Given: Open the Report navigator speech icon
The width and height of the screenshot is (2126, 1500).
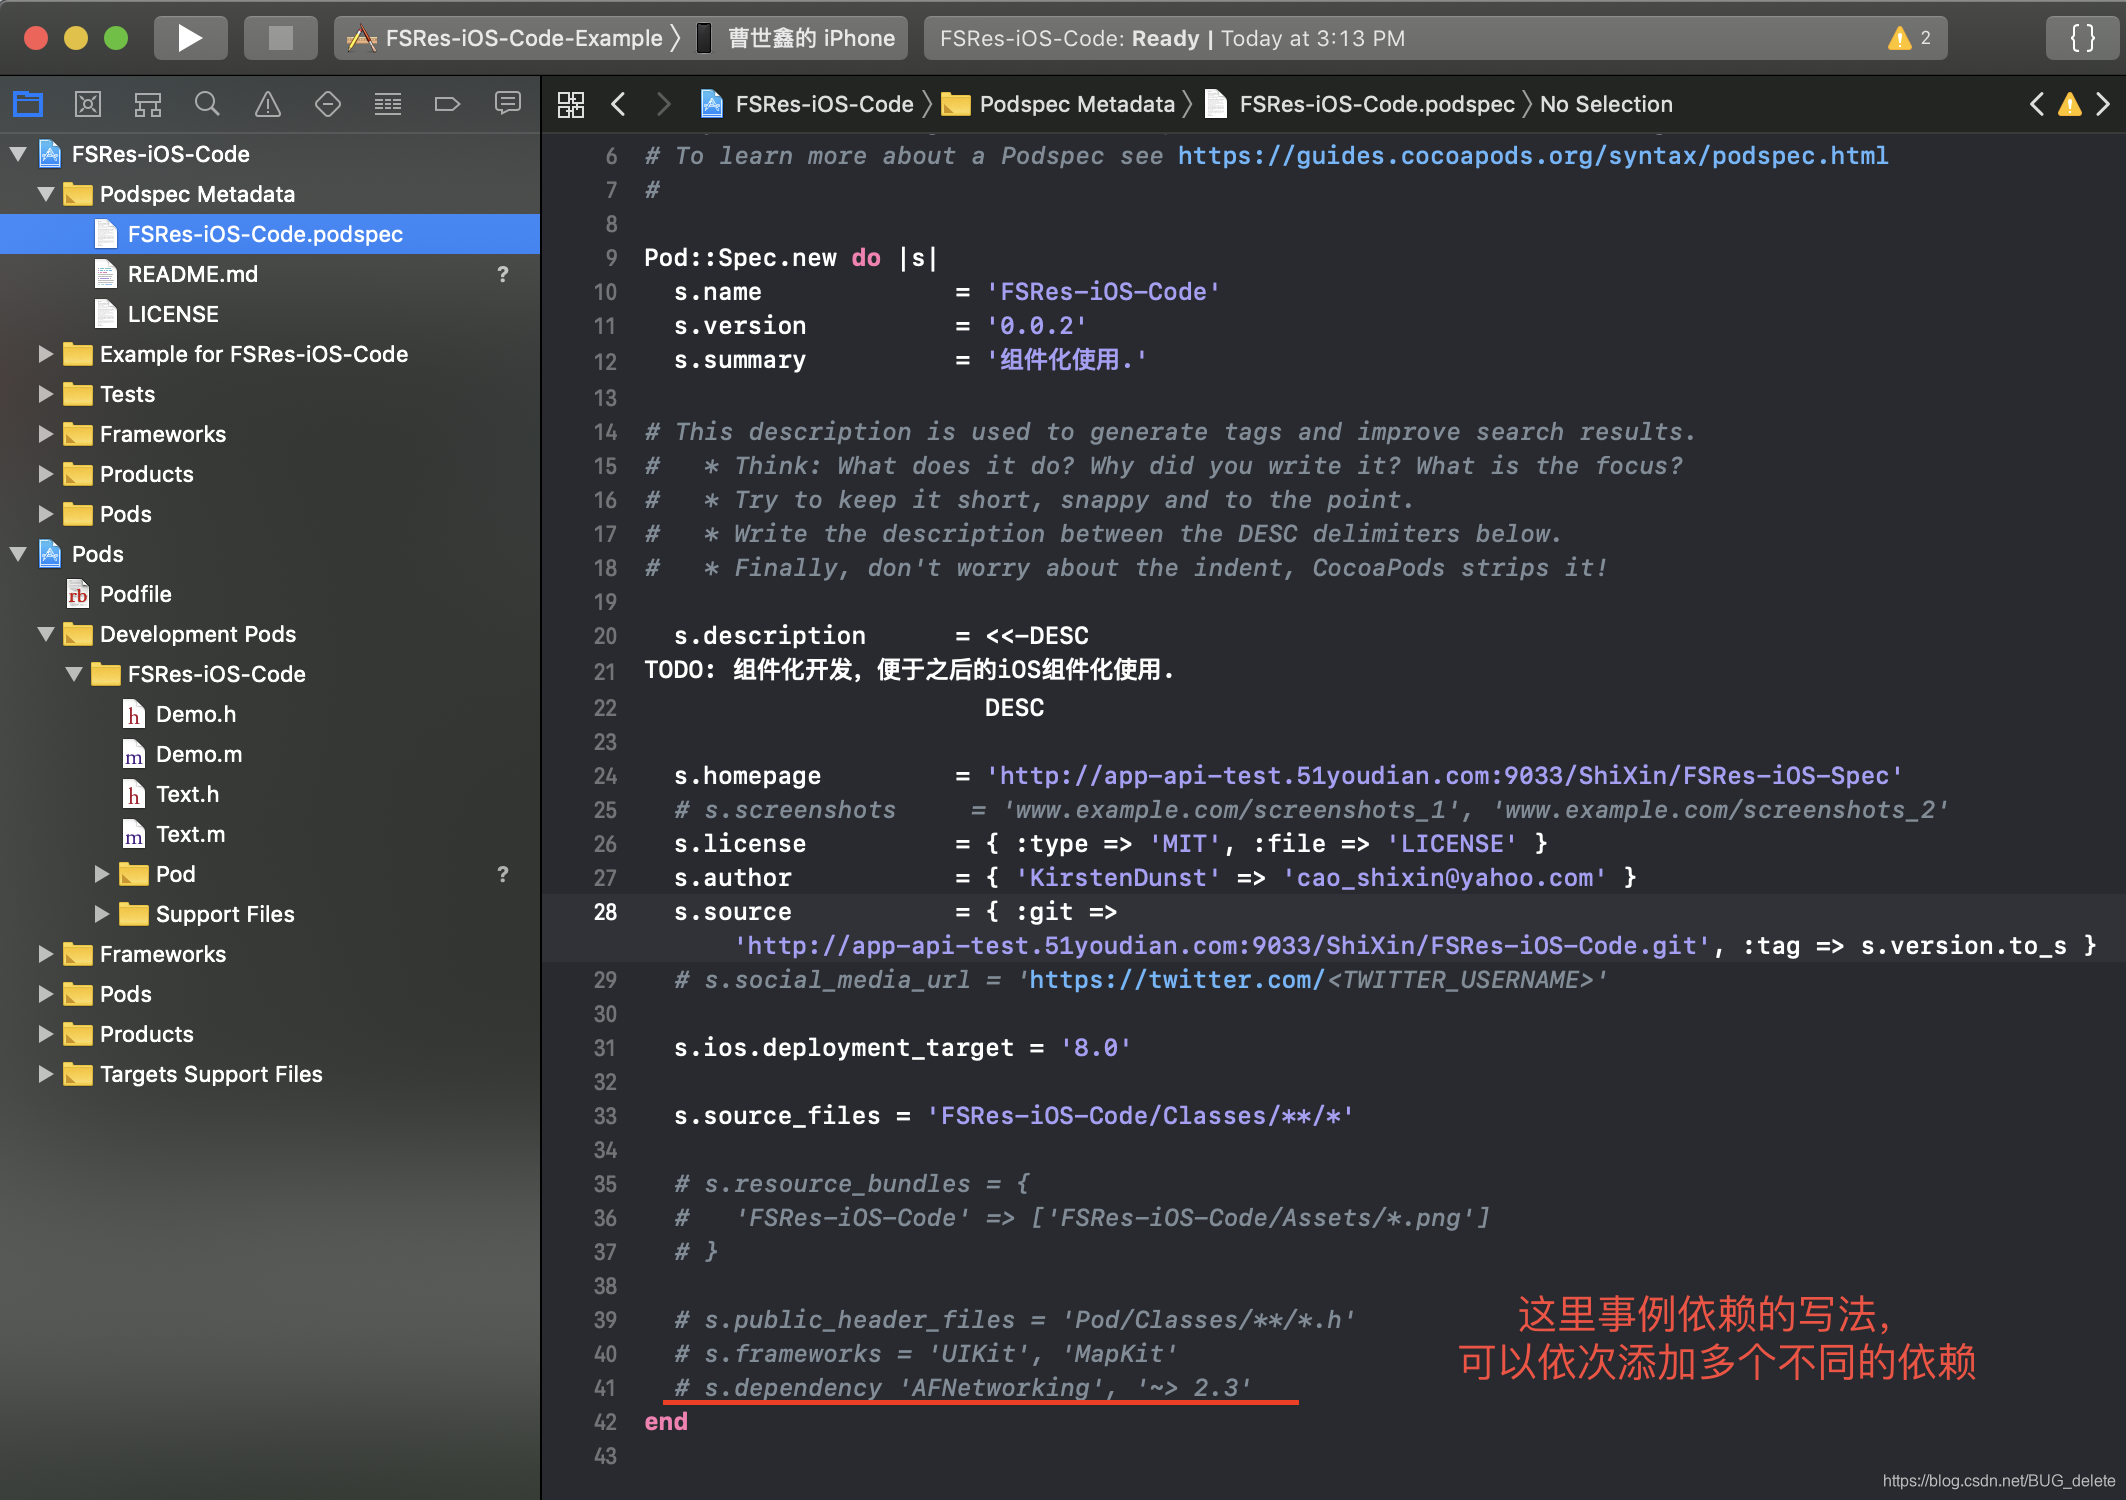Looking at the screenshot, I should [508, 103].
